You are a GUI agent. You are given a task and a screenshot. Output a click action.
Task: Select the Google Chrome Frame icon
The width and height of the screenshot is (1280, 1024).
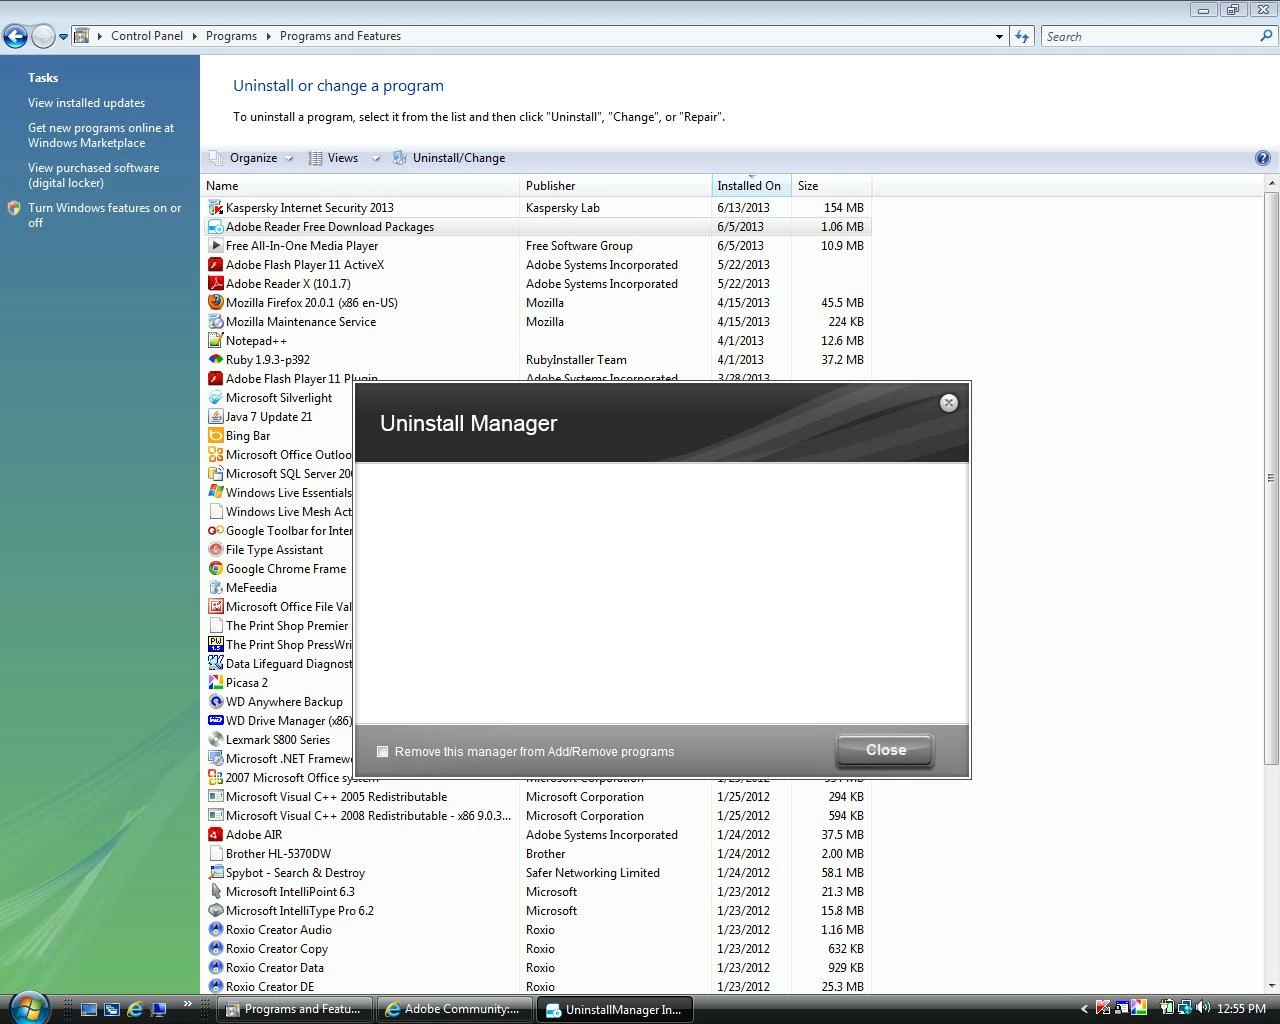[215, 569]
